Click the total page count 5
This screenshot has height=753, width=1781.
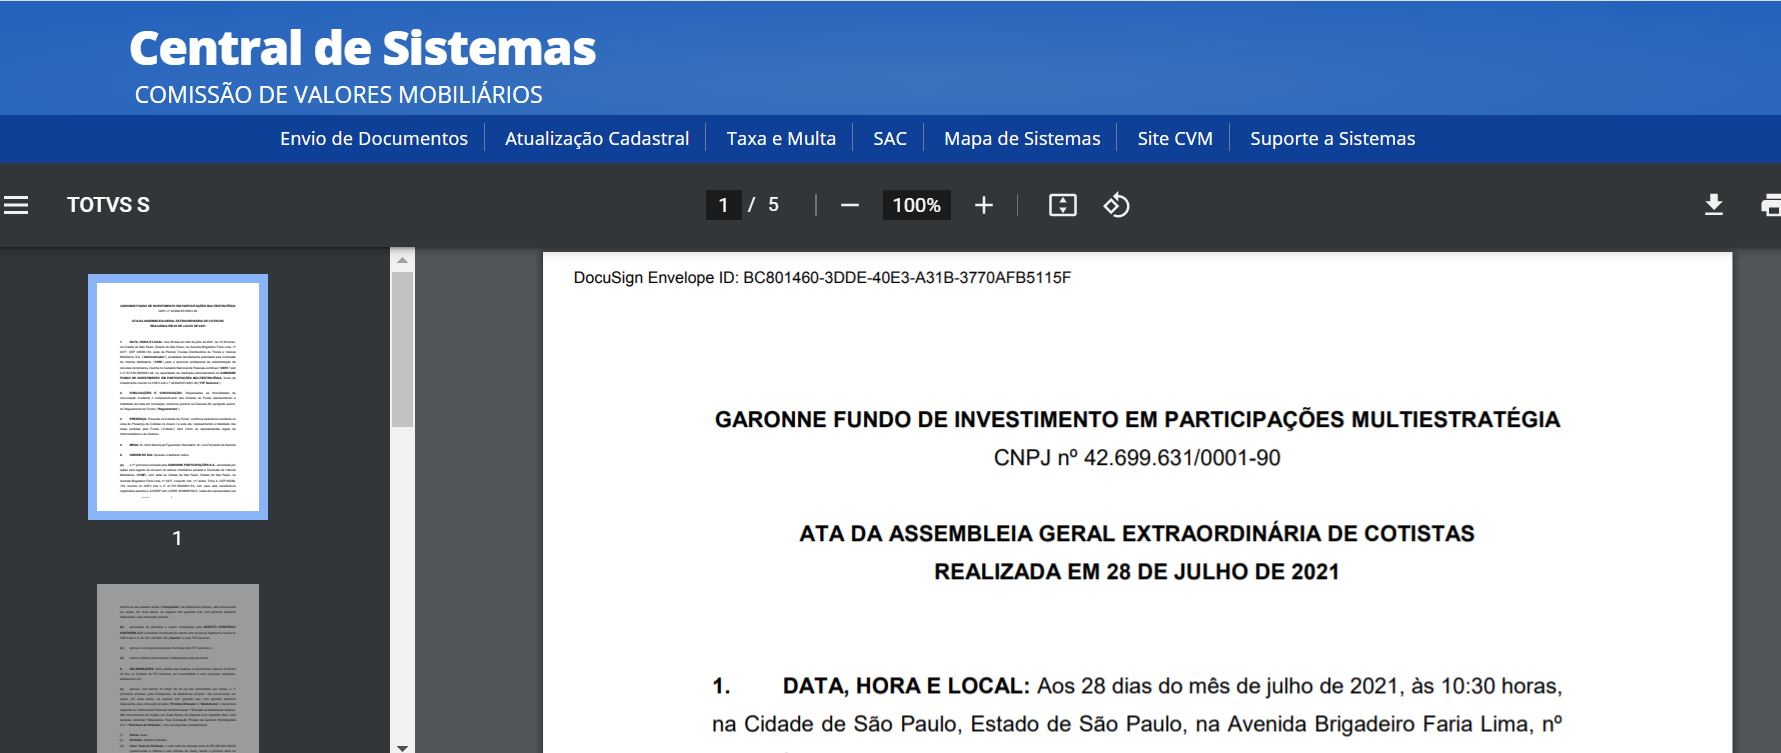click(773, 205)
